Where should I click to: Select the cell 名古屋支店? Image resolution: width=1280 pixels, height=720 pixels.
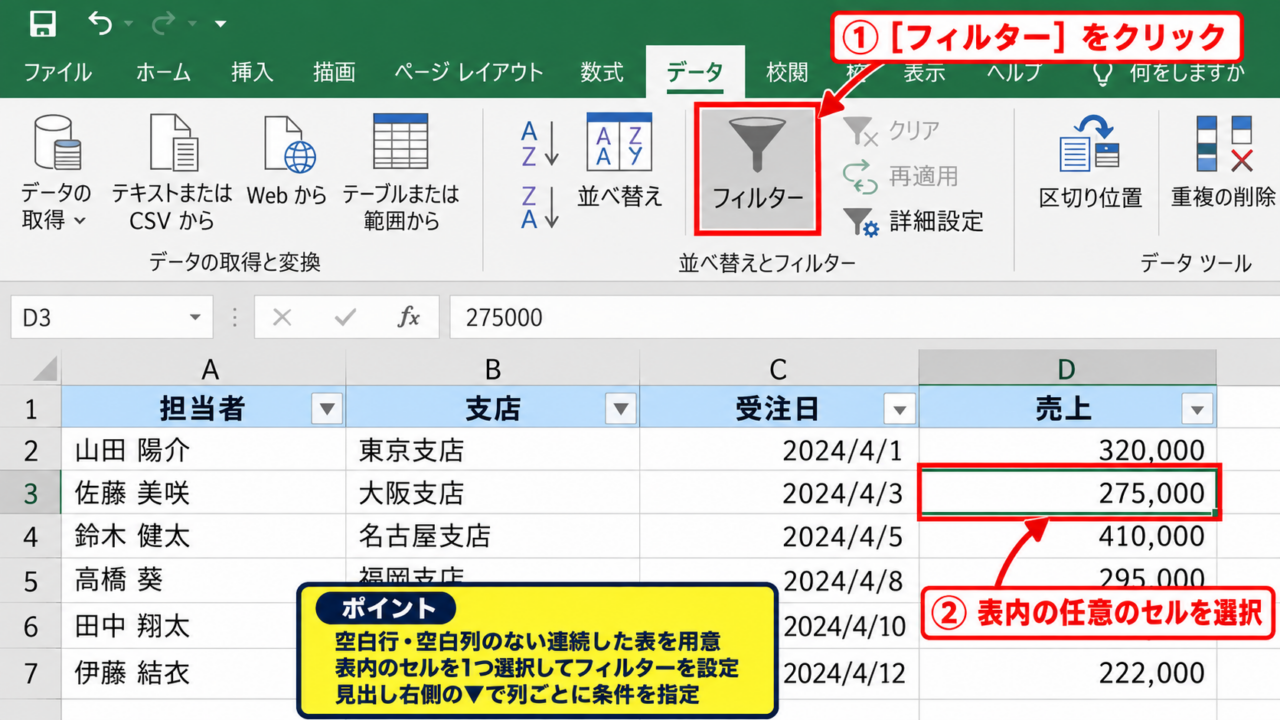coord(493,537)
